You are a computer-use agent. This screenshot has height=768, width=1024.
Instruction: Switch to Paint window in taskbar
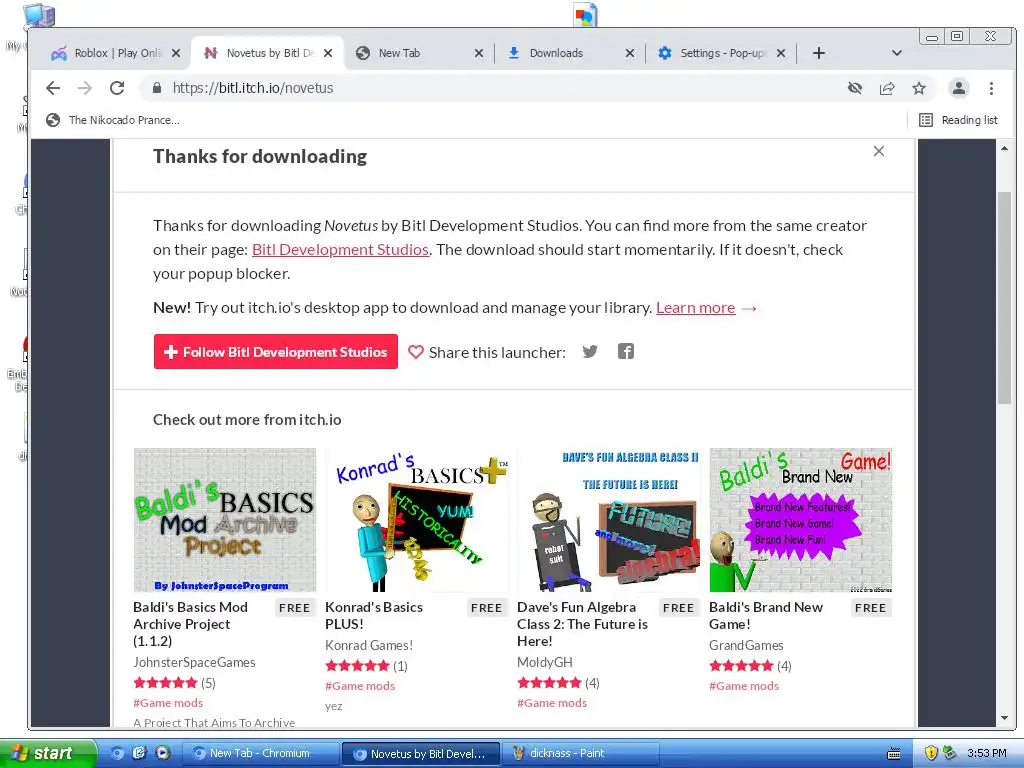coord(581,753)
